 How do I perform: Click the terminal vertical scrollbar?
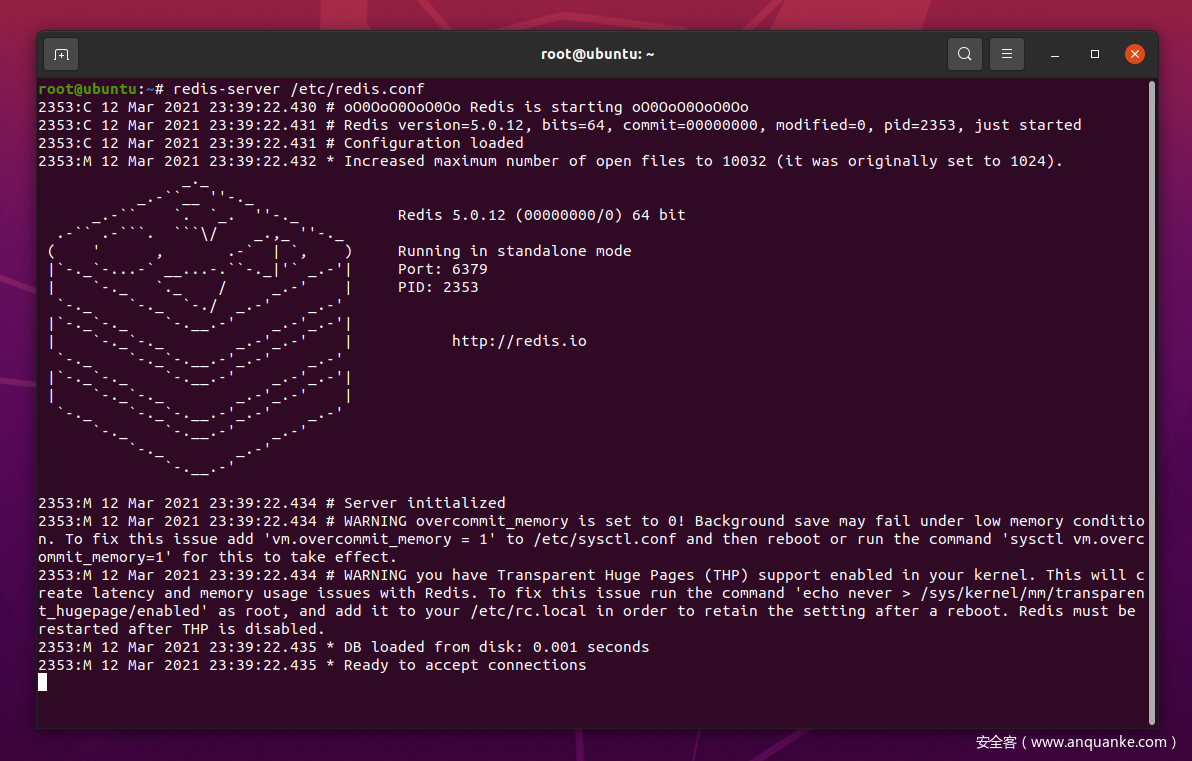coord(1152,403)
